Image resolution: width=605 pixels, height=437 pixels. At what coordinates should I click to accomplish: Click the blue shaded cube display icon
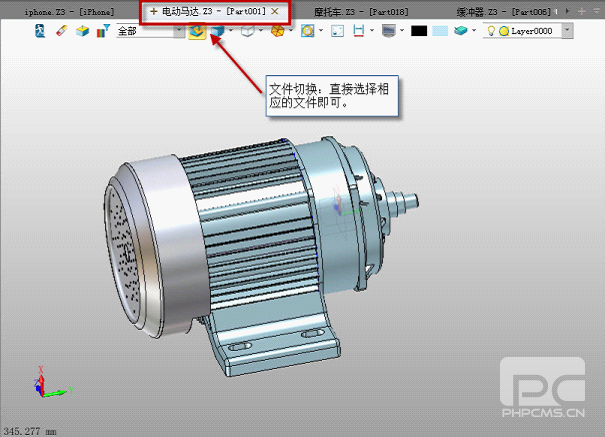click(216, 31)
